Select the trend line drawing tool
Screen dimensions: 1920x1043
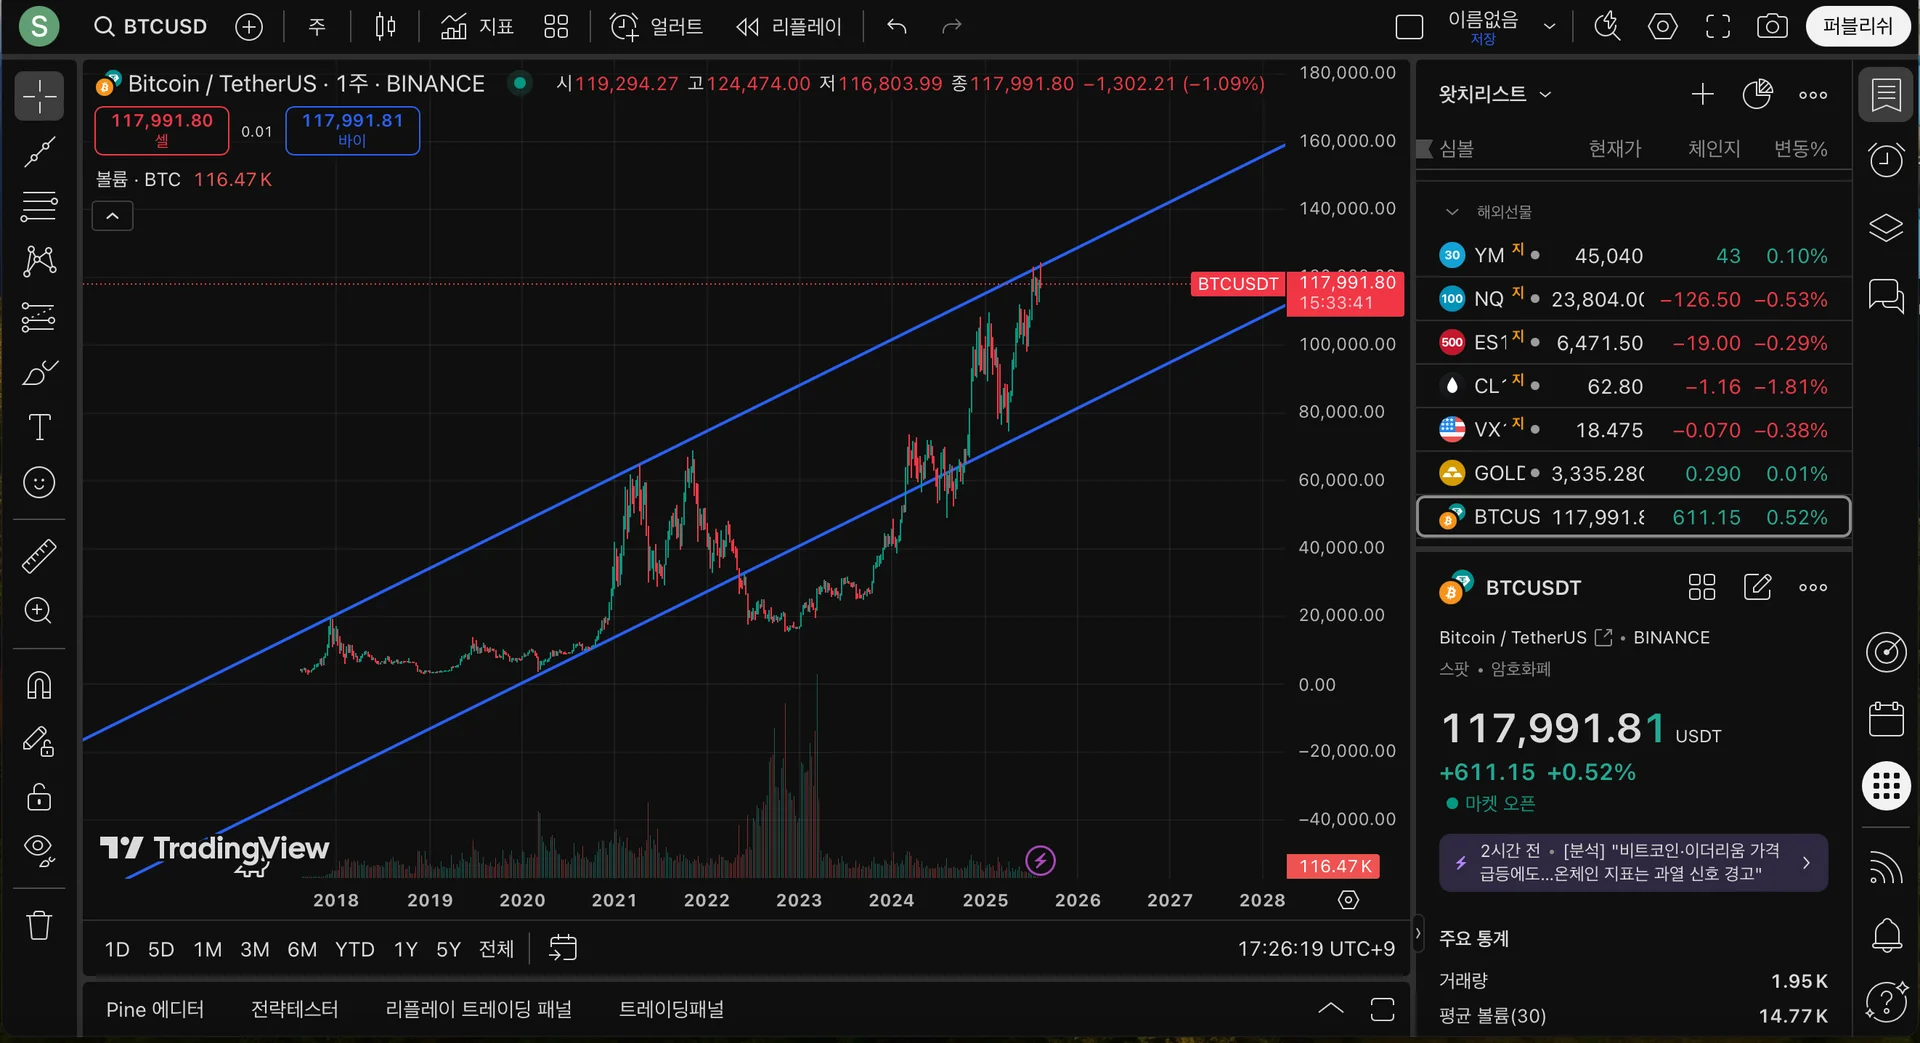pyautogui.click(x=39, y=152)
